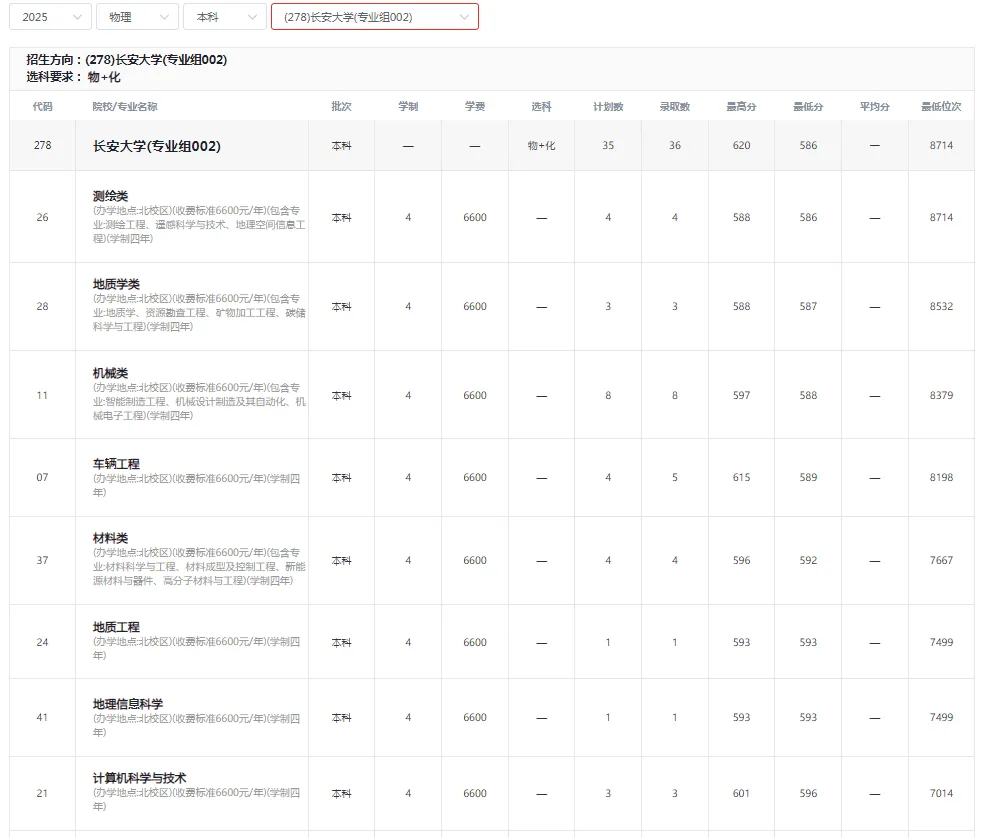983x838 pixels.
Task: Click the 学制 column header
Action: [408, 107]
